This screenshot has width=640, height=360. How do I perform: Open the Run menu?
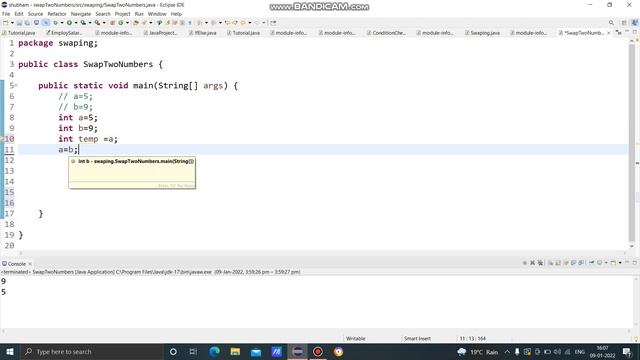pos(139,14)
